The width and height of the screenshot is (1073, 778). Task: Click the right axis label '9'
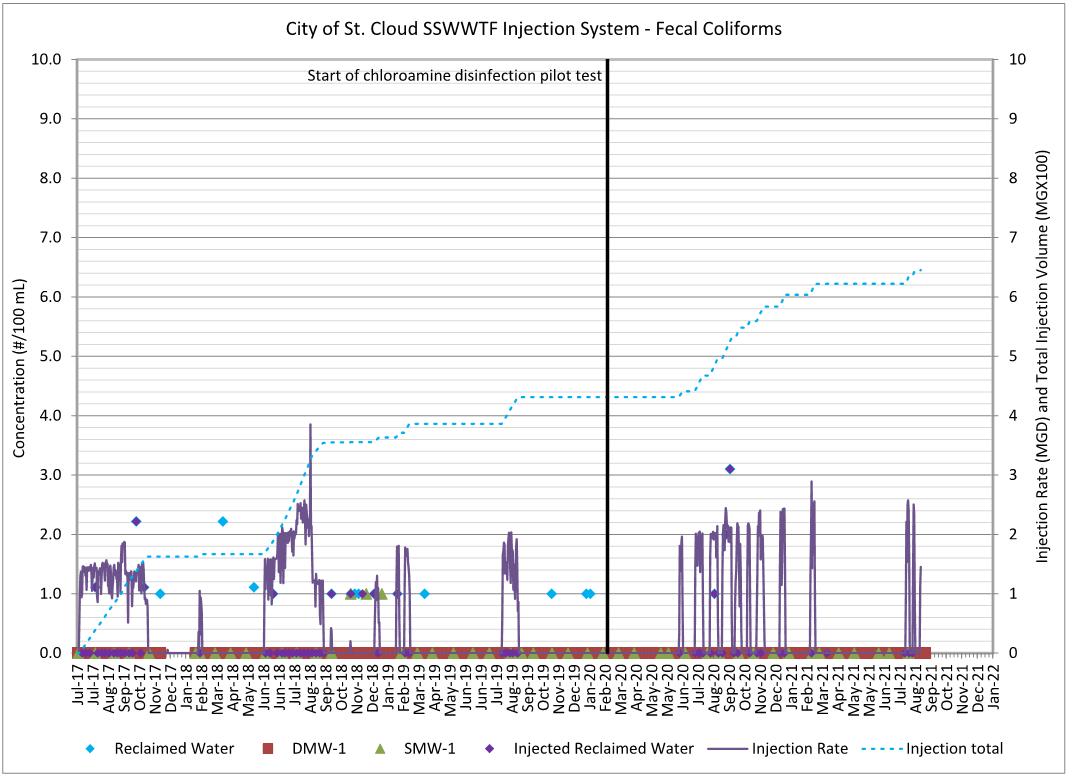1013,119
